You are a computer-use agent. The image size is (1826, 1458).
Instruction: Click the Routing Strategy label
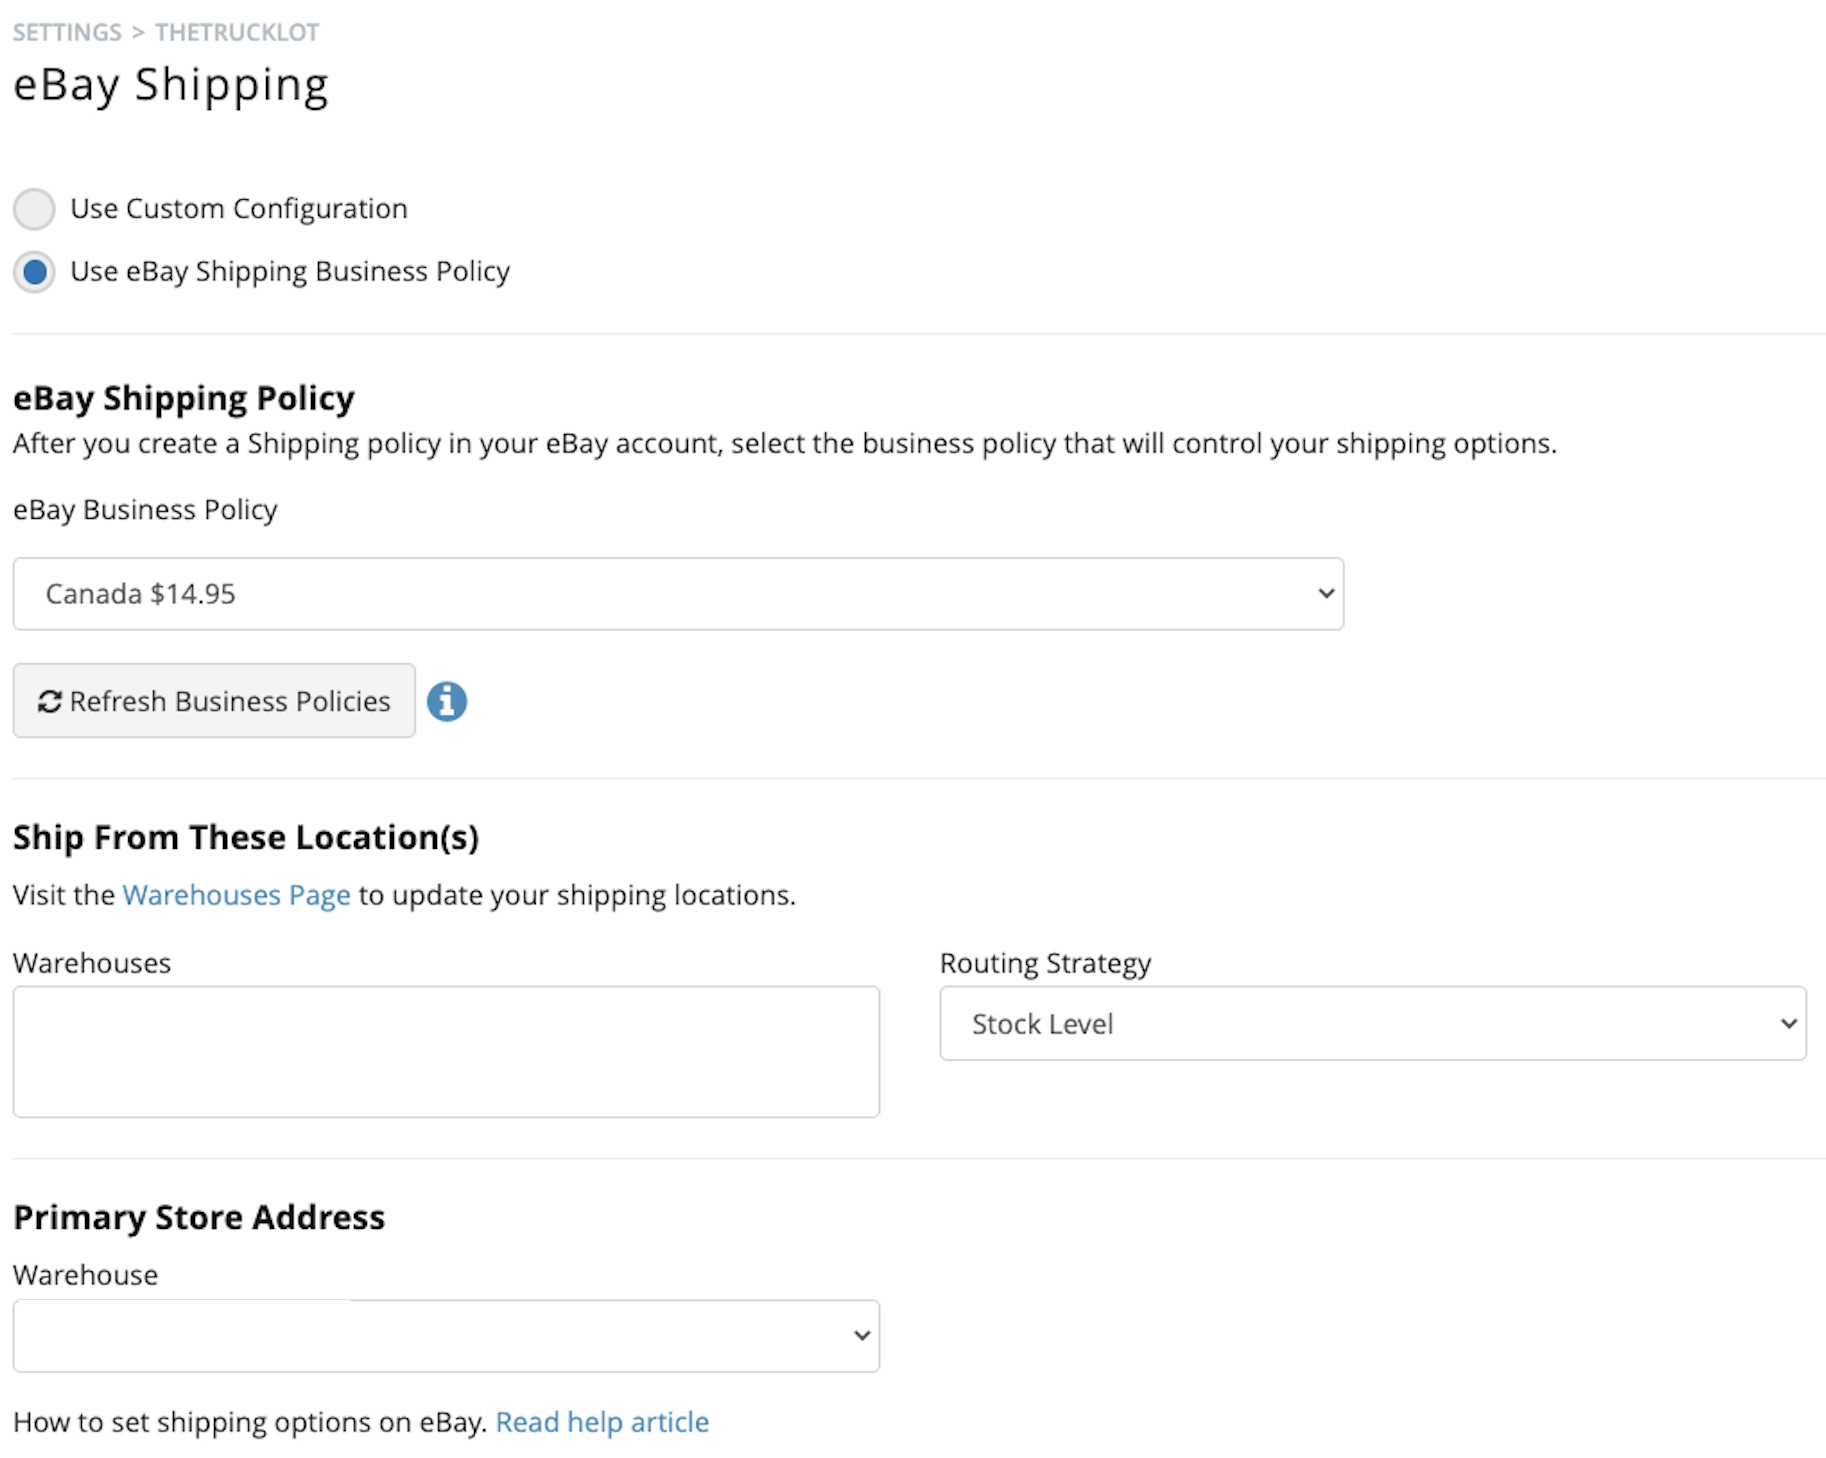[x=1046, y=964]
